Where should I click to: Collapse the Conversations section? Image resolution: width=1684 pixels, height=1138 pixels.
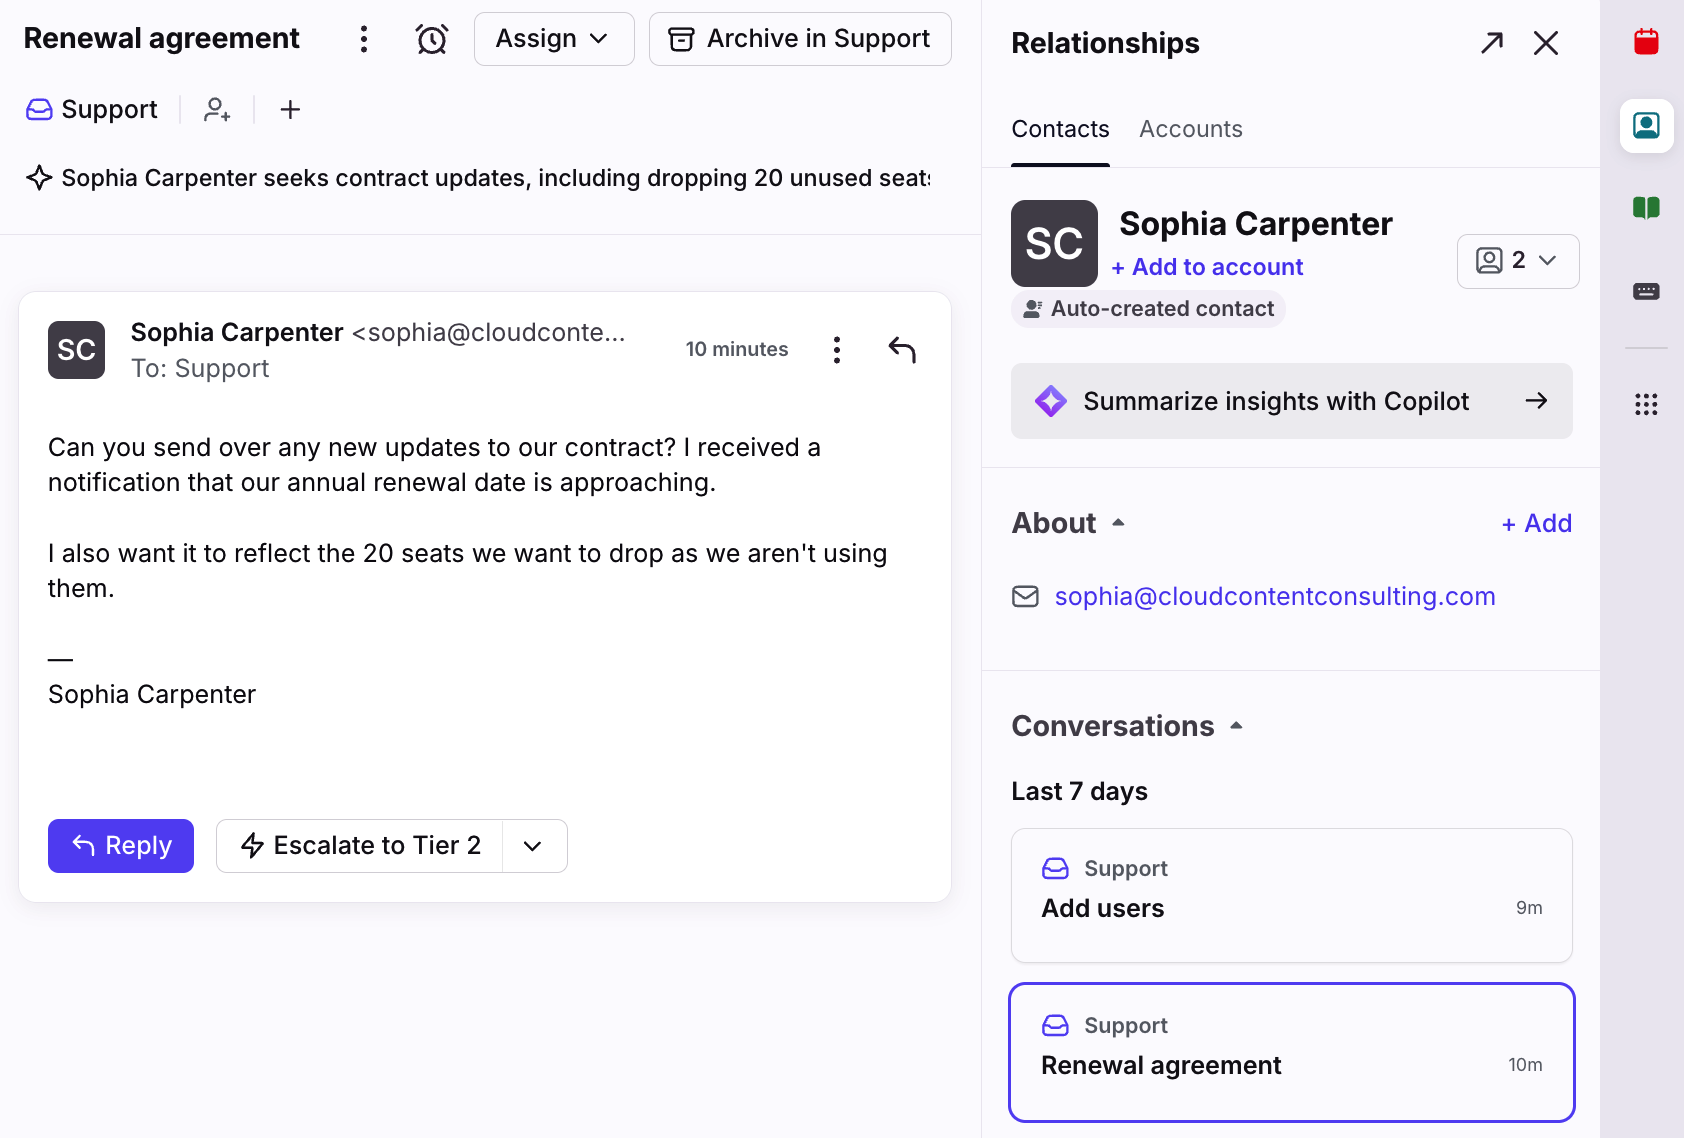point(1128,726)
